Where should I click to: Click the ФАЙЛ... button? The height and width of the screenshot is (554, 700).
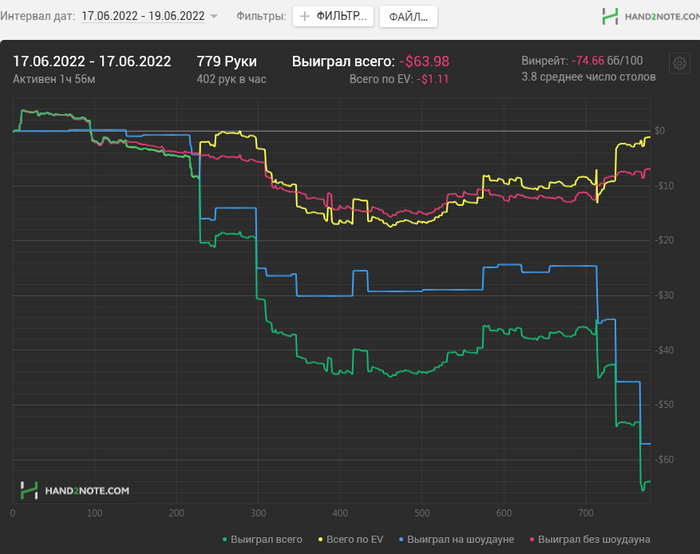click(x=408, y=17)
